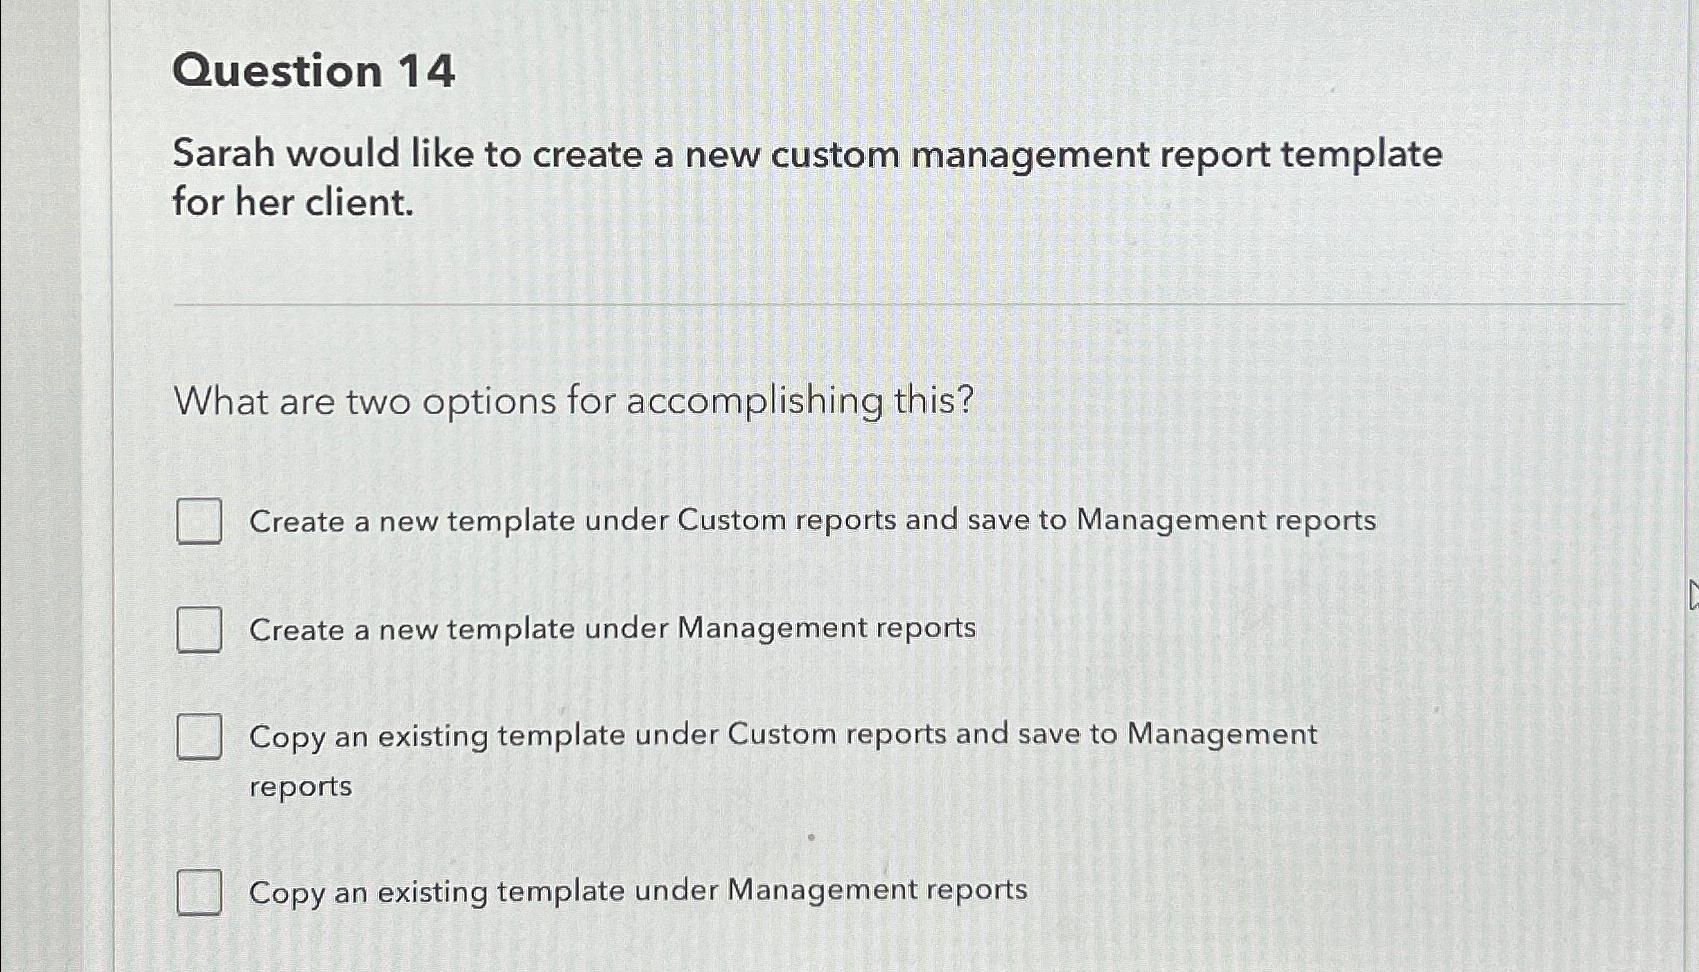This screenshot has width=1699, height=972.
Task: Check the first answer checkbox
Action: pos(199,521)
